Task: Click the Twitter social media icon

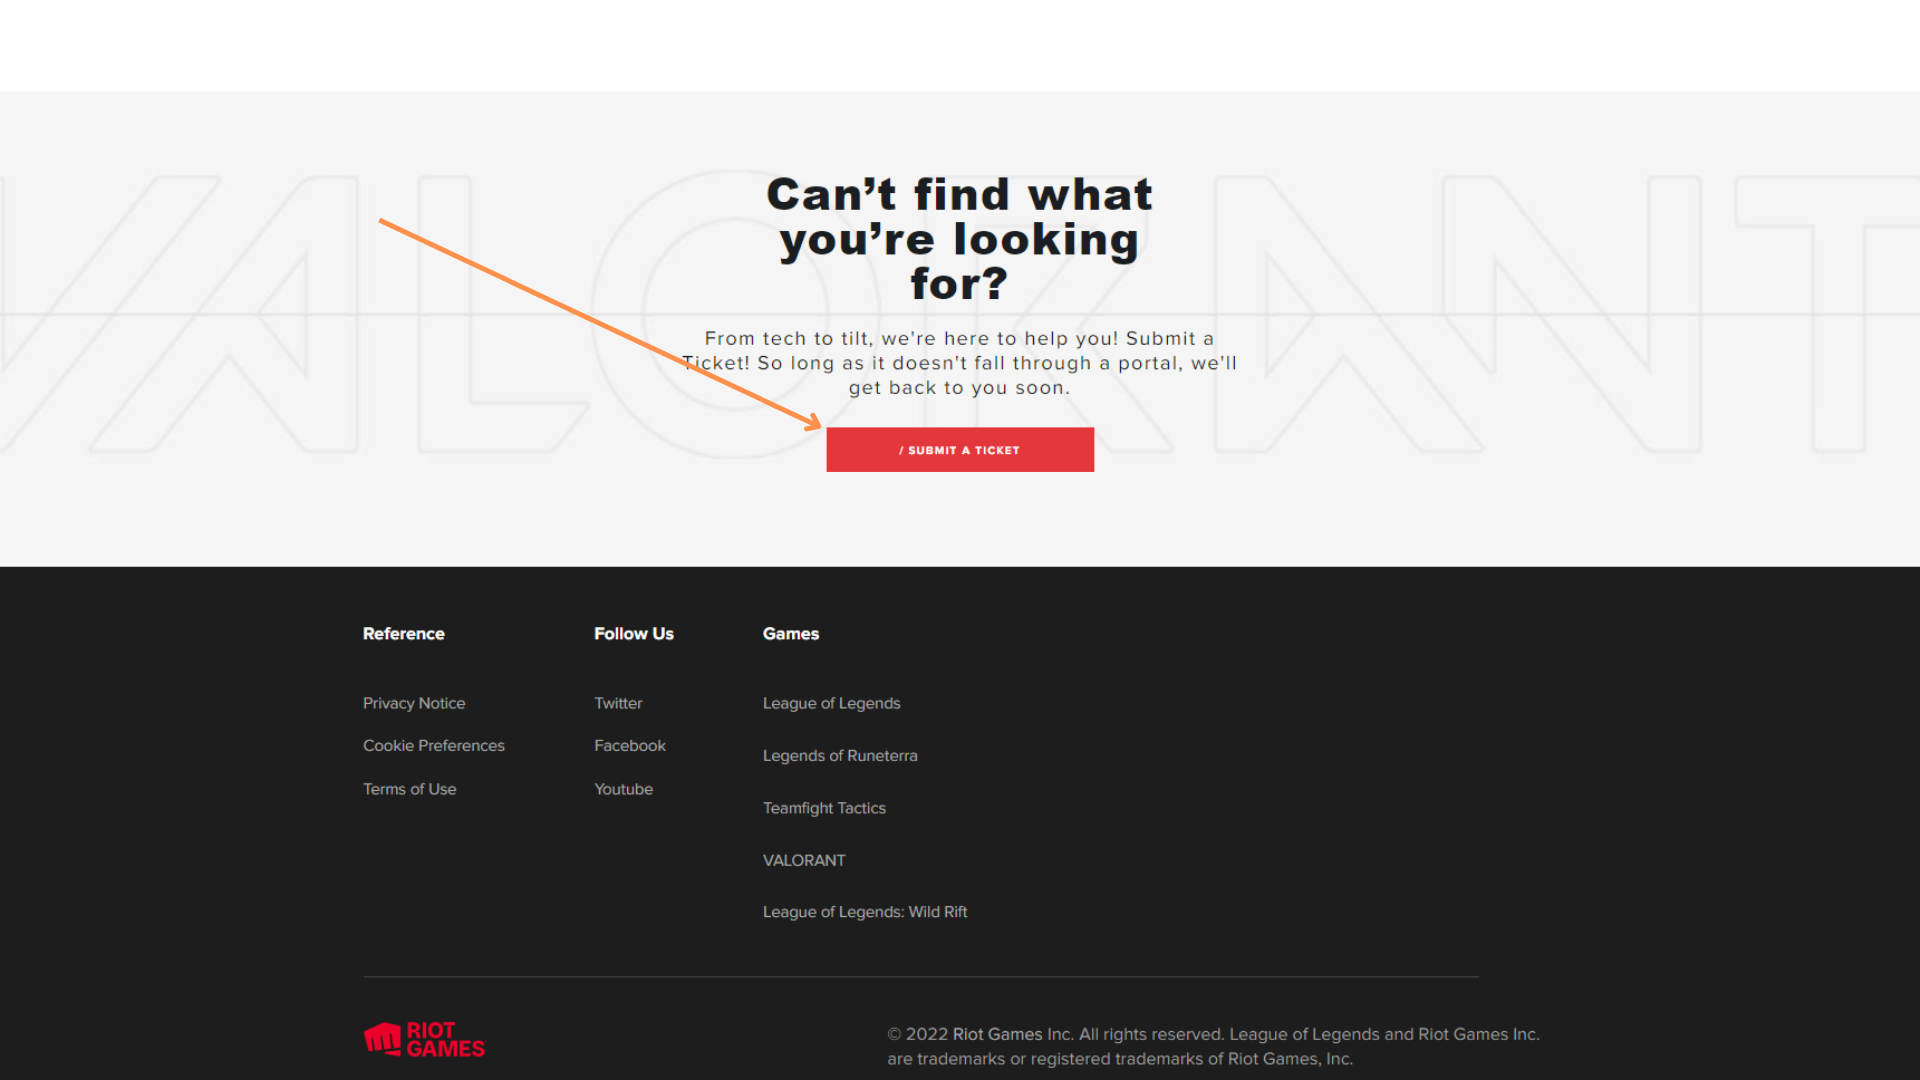Action: pyautogui.click(x=617, y=703)
